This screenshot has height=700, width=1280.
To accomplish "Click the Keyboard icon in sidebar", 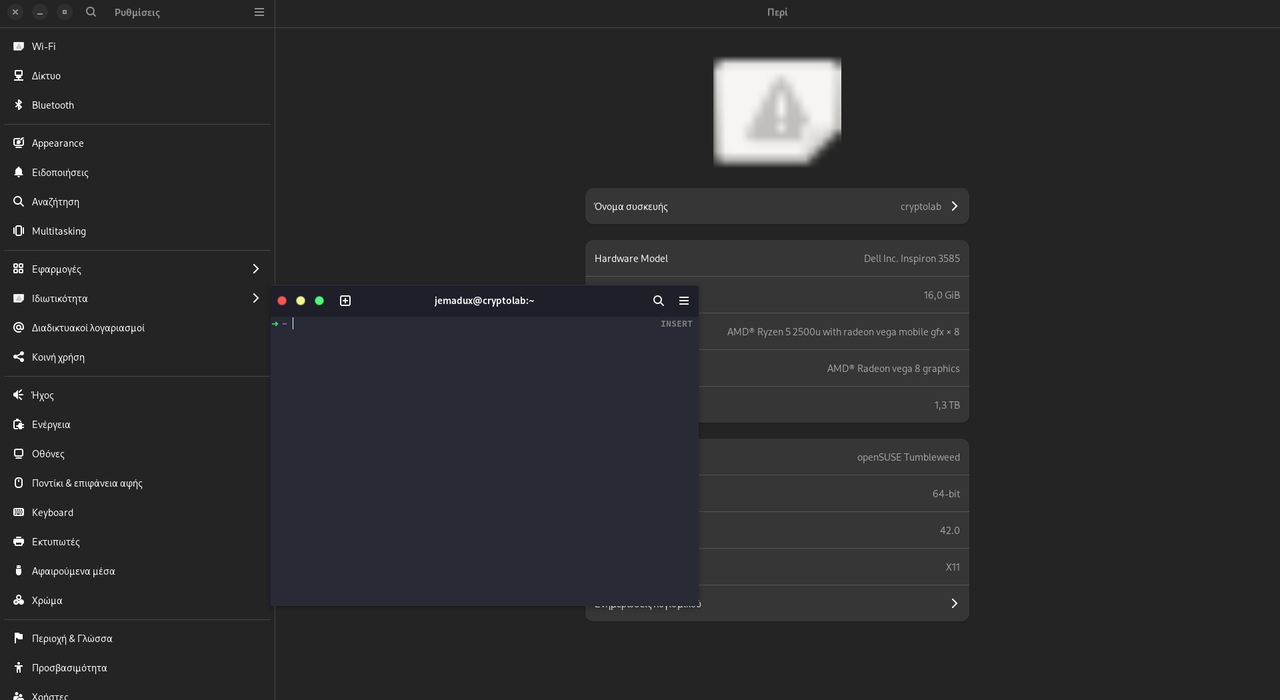I will point(18,512).
